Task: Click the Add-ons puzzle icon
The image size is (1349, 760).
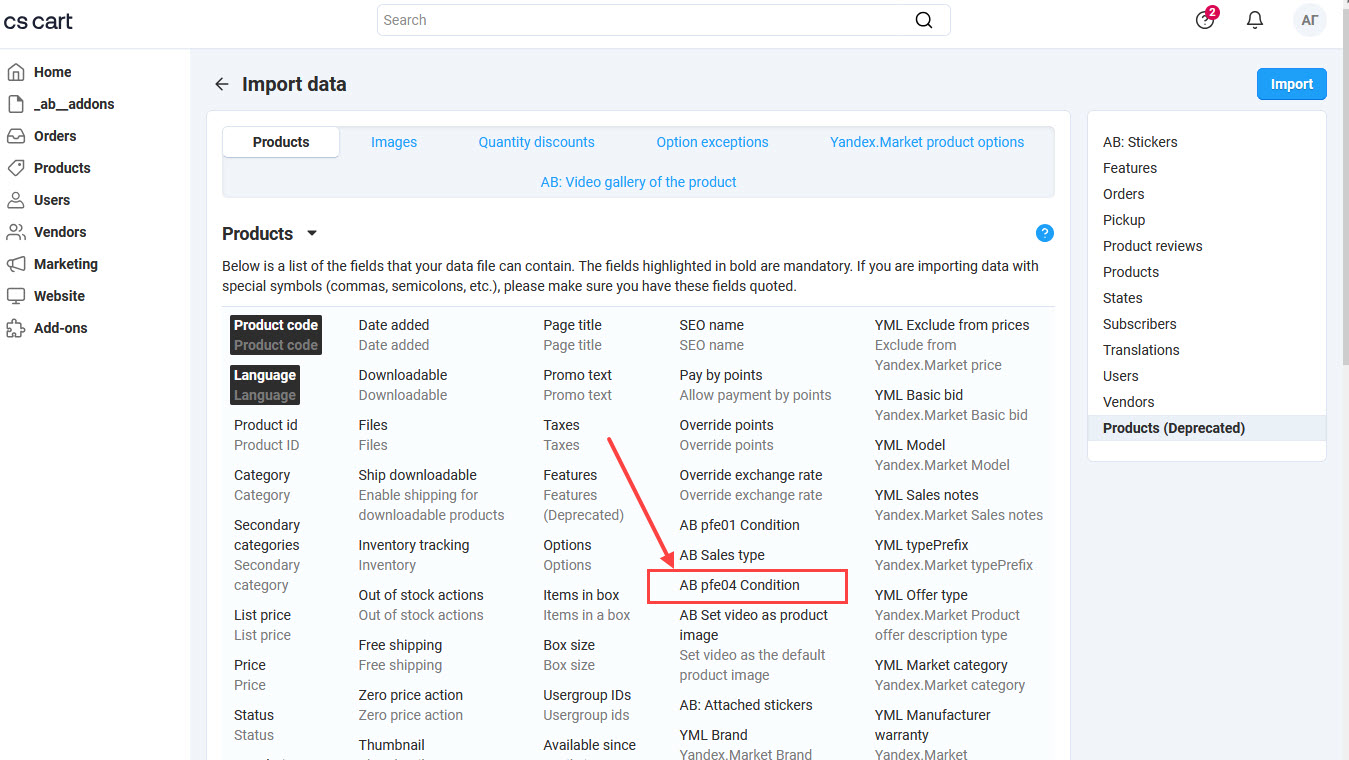Action: tap(16, 328)
